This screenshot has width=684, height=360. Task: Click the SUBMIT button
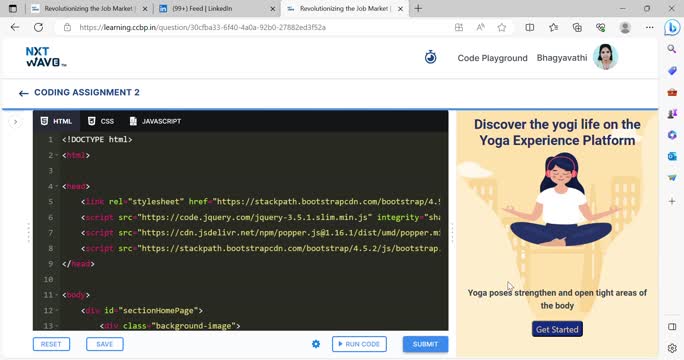[425, 344]
